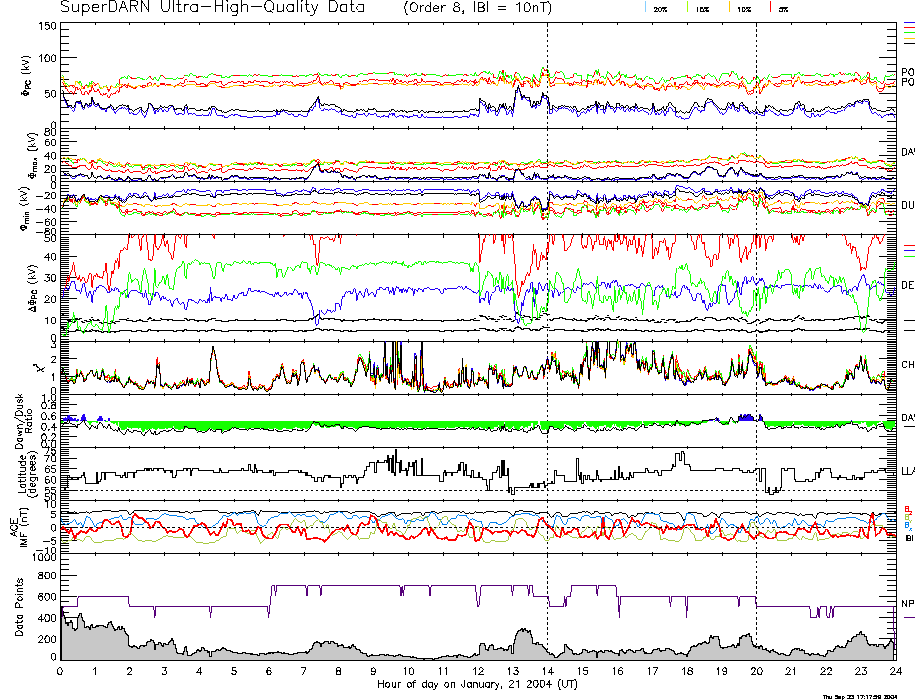The width and height of the screenshot is (915, 700).
Task: Click the black |B| legend label
Action: (909, 538)
